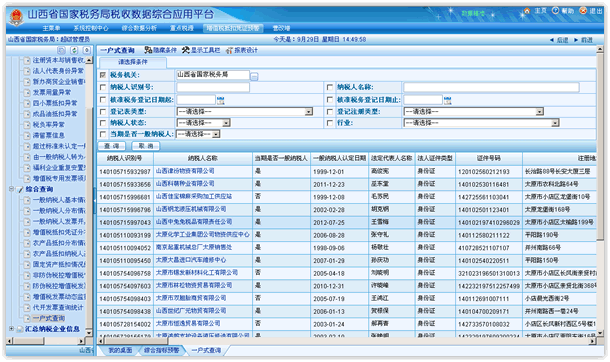Click the sidebar horizontal scrollbar right arrow
This screenshot has width=610, height=362.
(x=81, y=341)
